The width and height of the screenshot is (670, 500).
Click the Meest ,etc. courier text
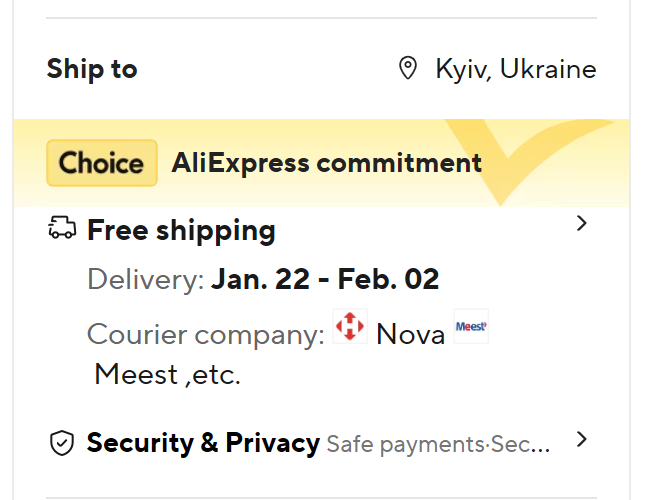coord(167,375)
